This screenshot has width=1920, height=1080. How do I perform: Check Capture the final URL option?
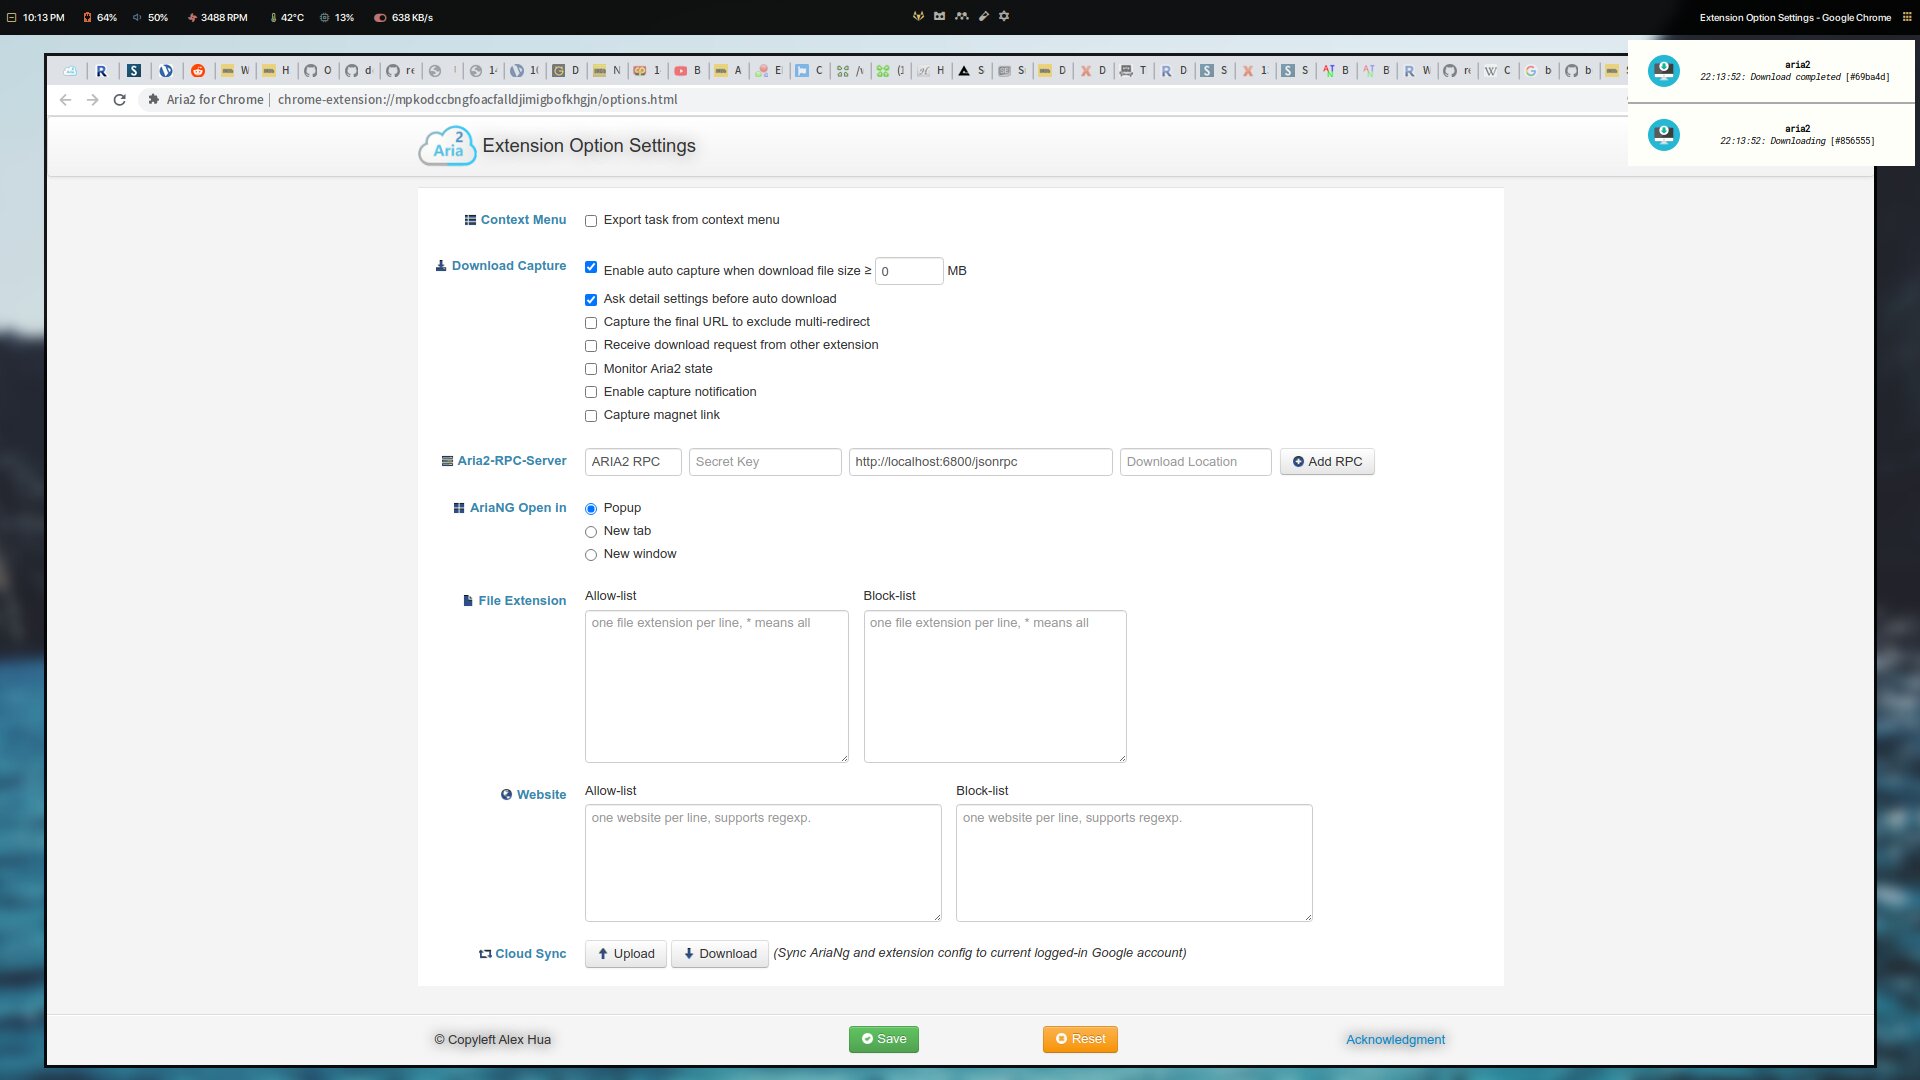pos(591,323)
